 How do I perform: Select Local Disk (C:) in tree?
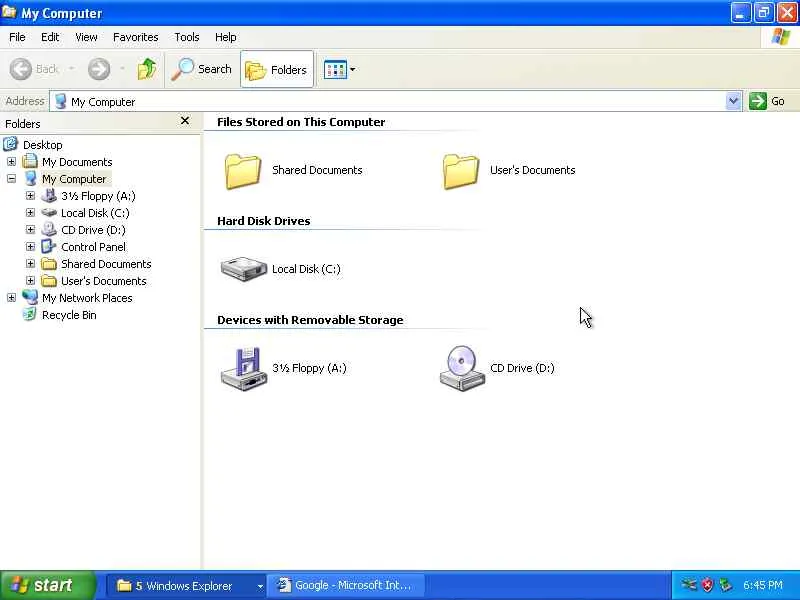(x=95, y=213)
